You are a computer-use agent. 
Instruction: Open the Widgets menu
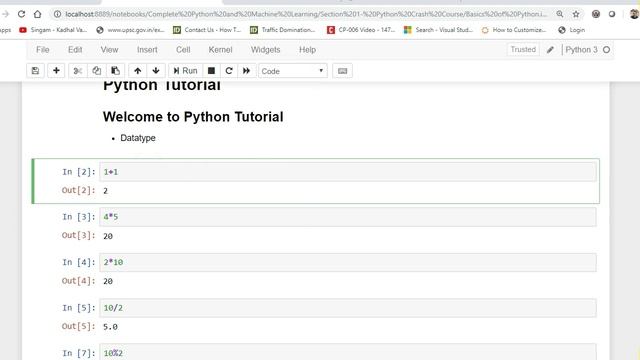tap(265, 50)
